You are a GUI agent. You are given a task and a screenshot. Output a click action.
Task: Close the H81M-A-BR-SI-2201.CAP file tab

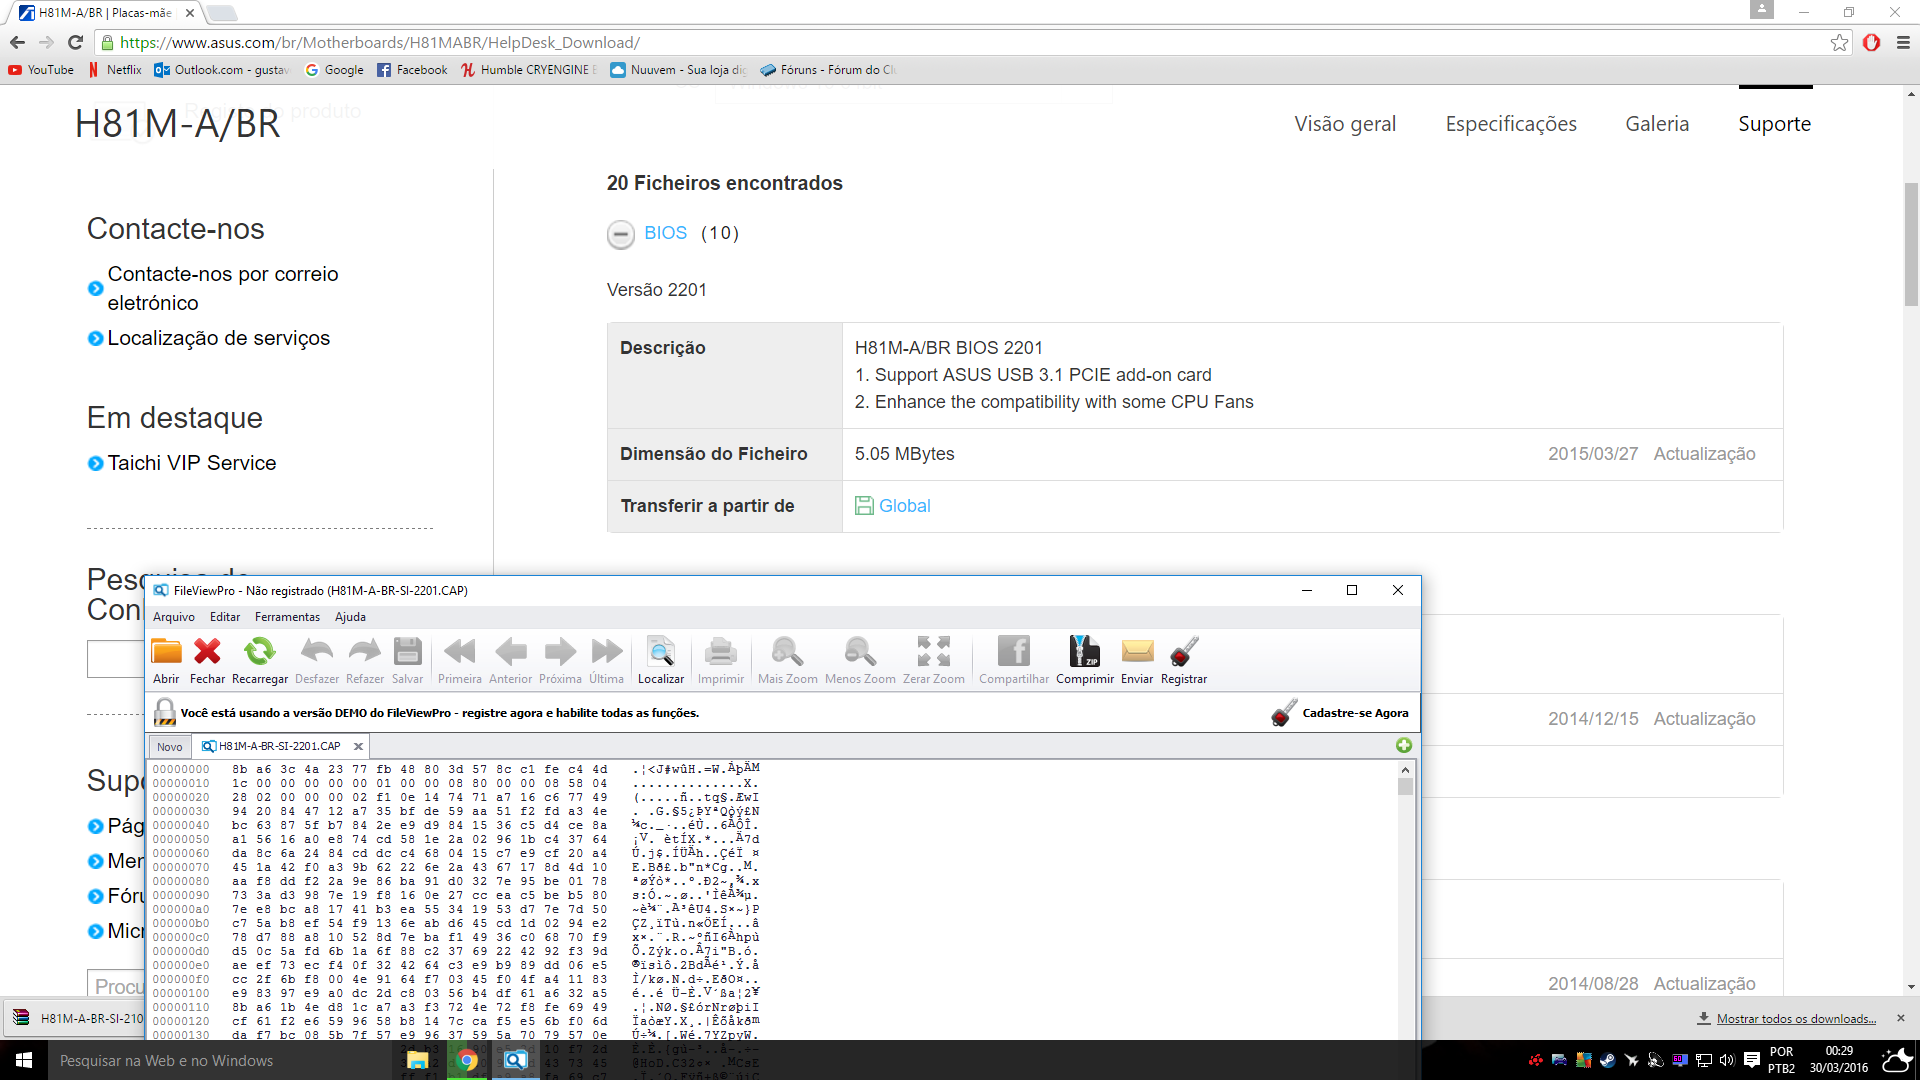tap(358, 746)
